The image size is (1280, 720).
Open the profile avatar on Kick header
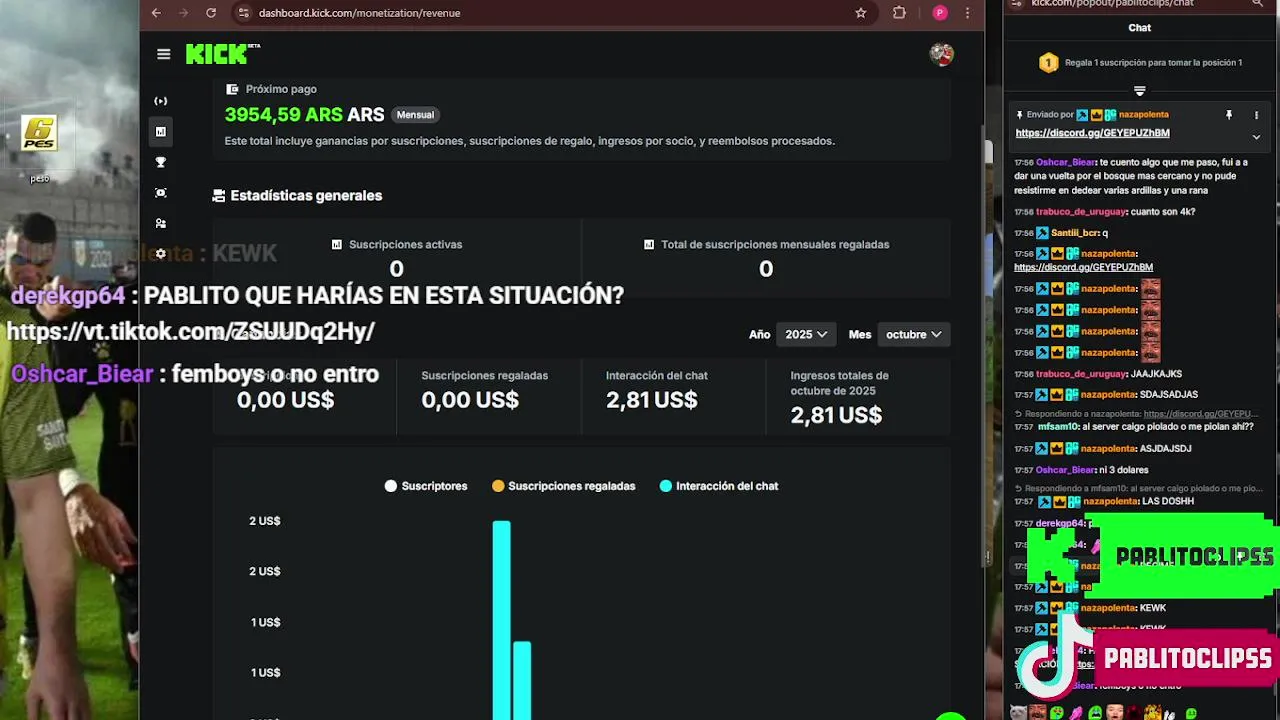point(941,54)
